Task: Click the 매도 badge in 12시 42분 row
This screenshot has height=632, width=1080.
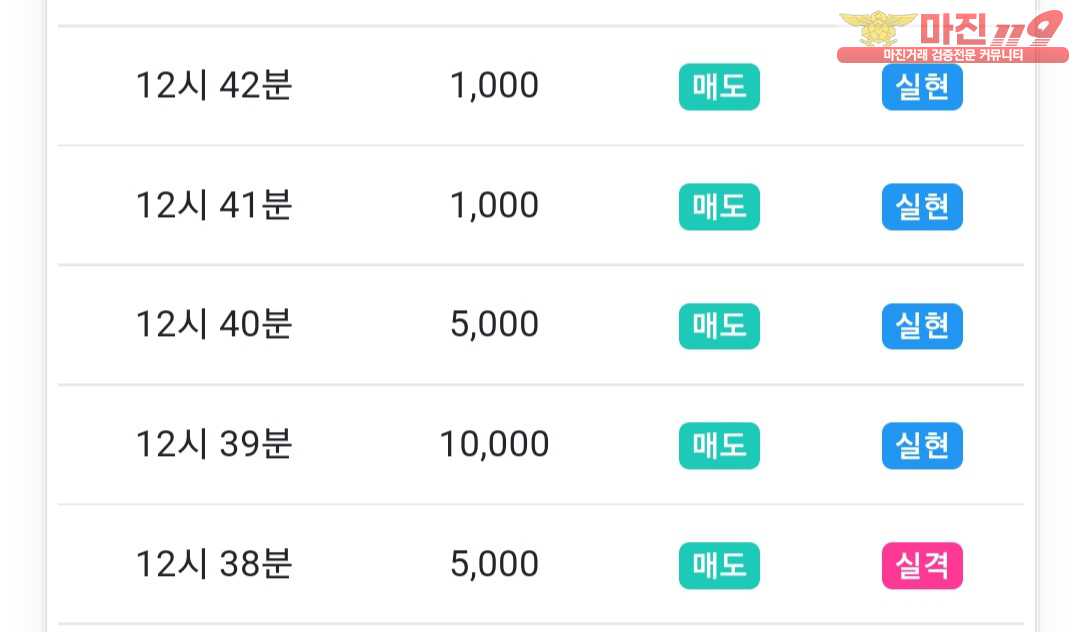Action: [719, 87]
